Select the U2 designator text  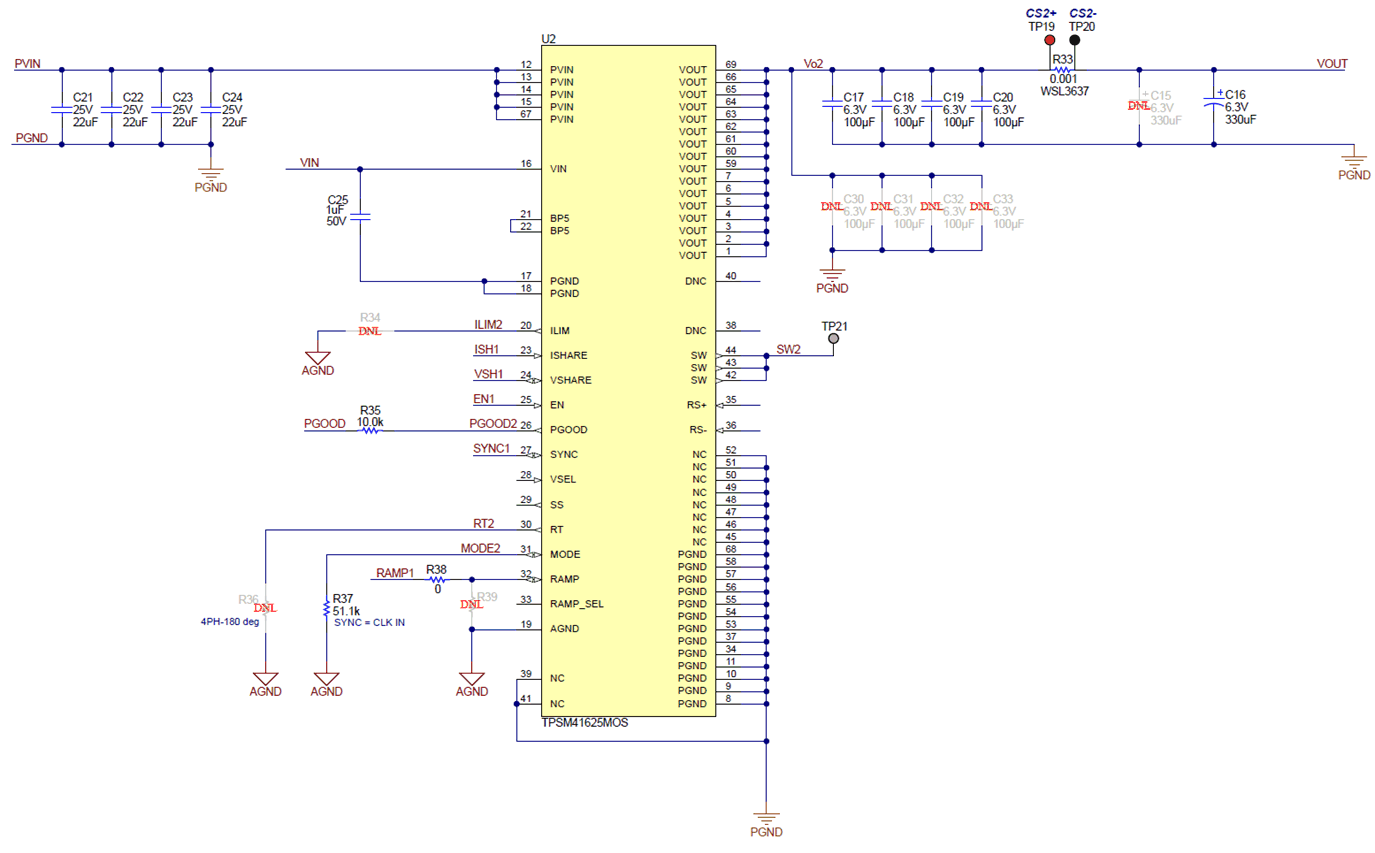tap(548, 38)
